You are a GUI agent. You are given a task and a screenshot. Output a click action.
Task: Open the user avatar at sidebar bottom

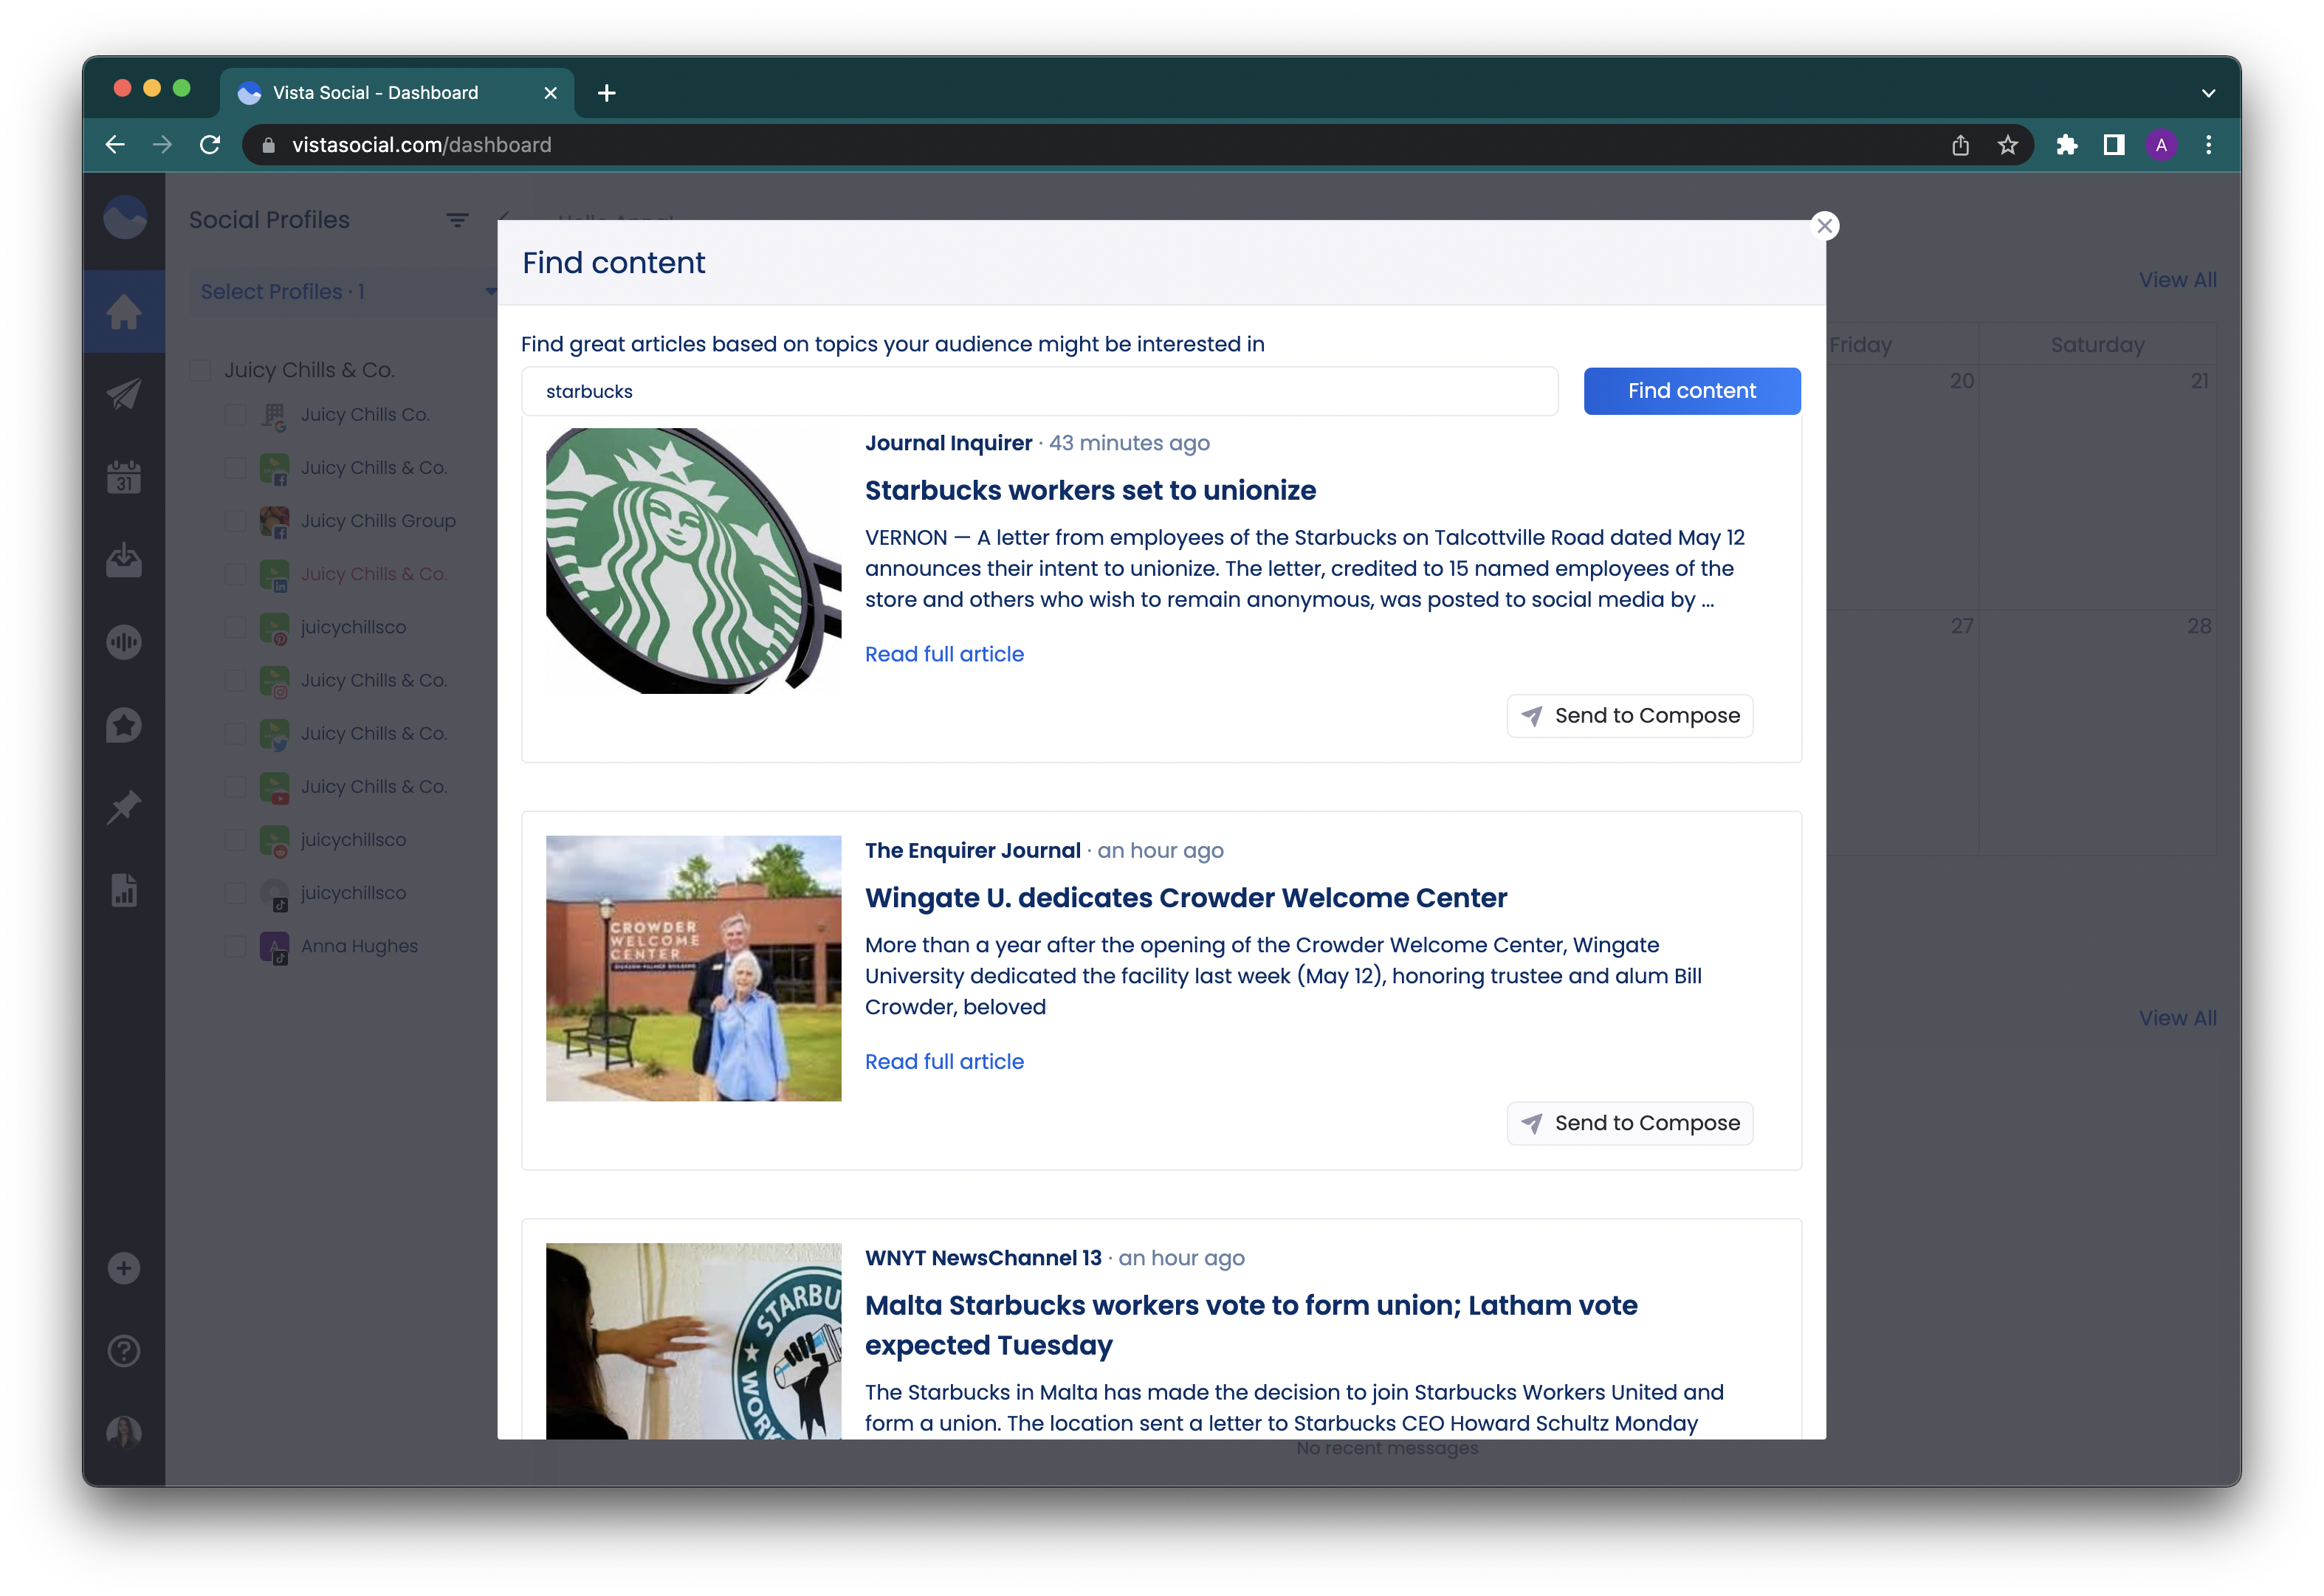click(x=124, y=1433)
